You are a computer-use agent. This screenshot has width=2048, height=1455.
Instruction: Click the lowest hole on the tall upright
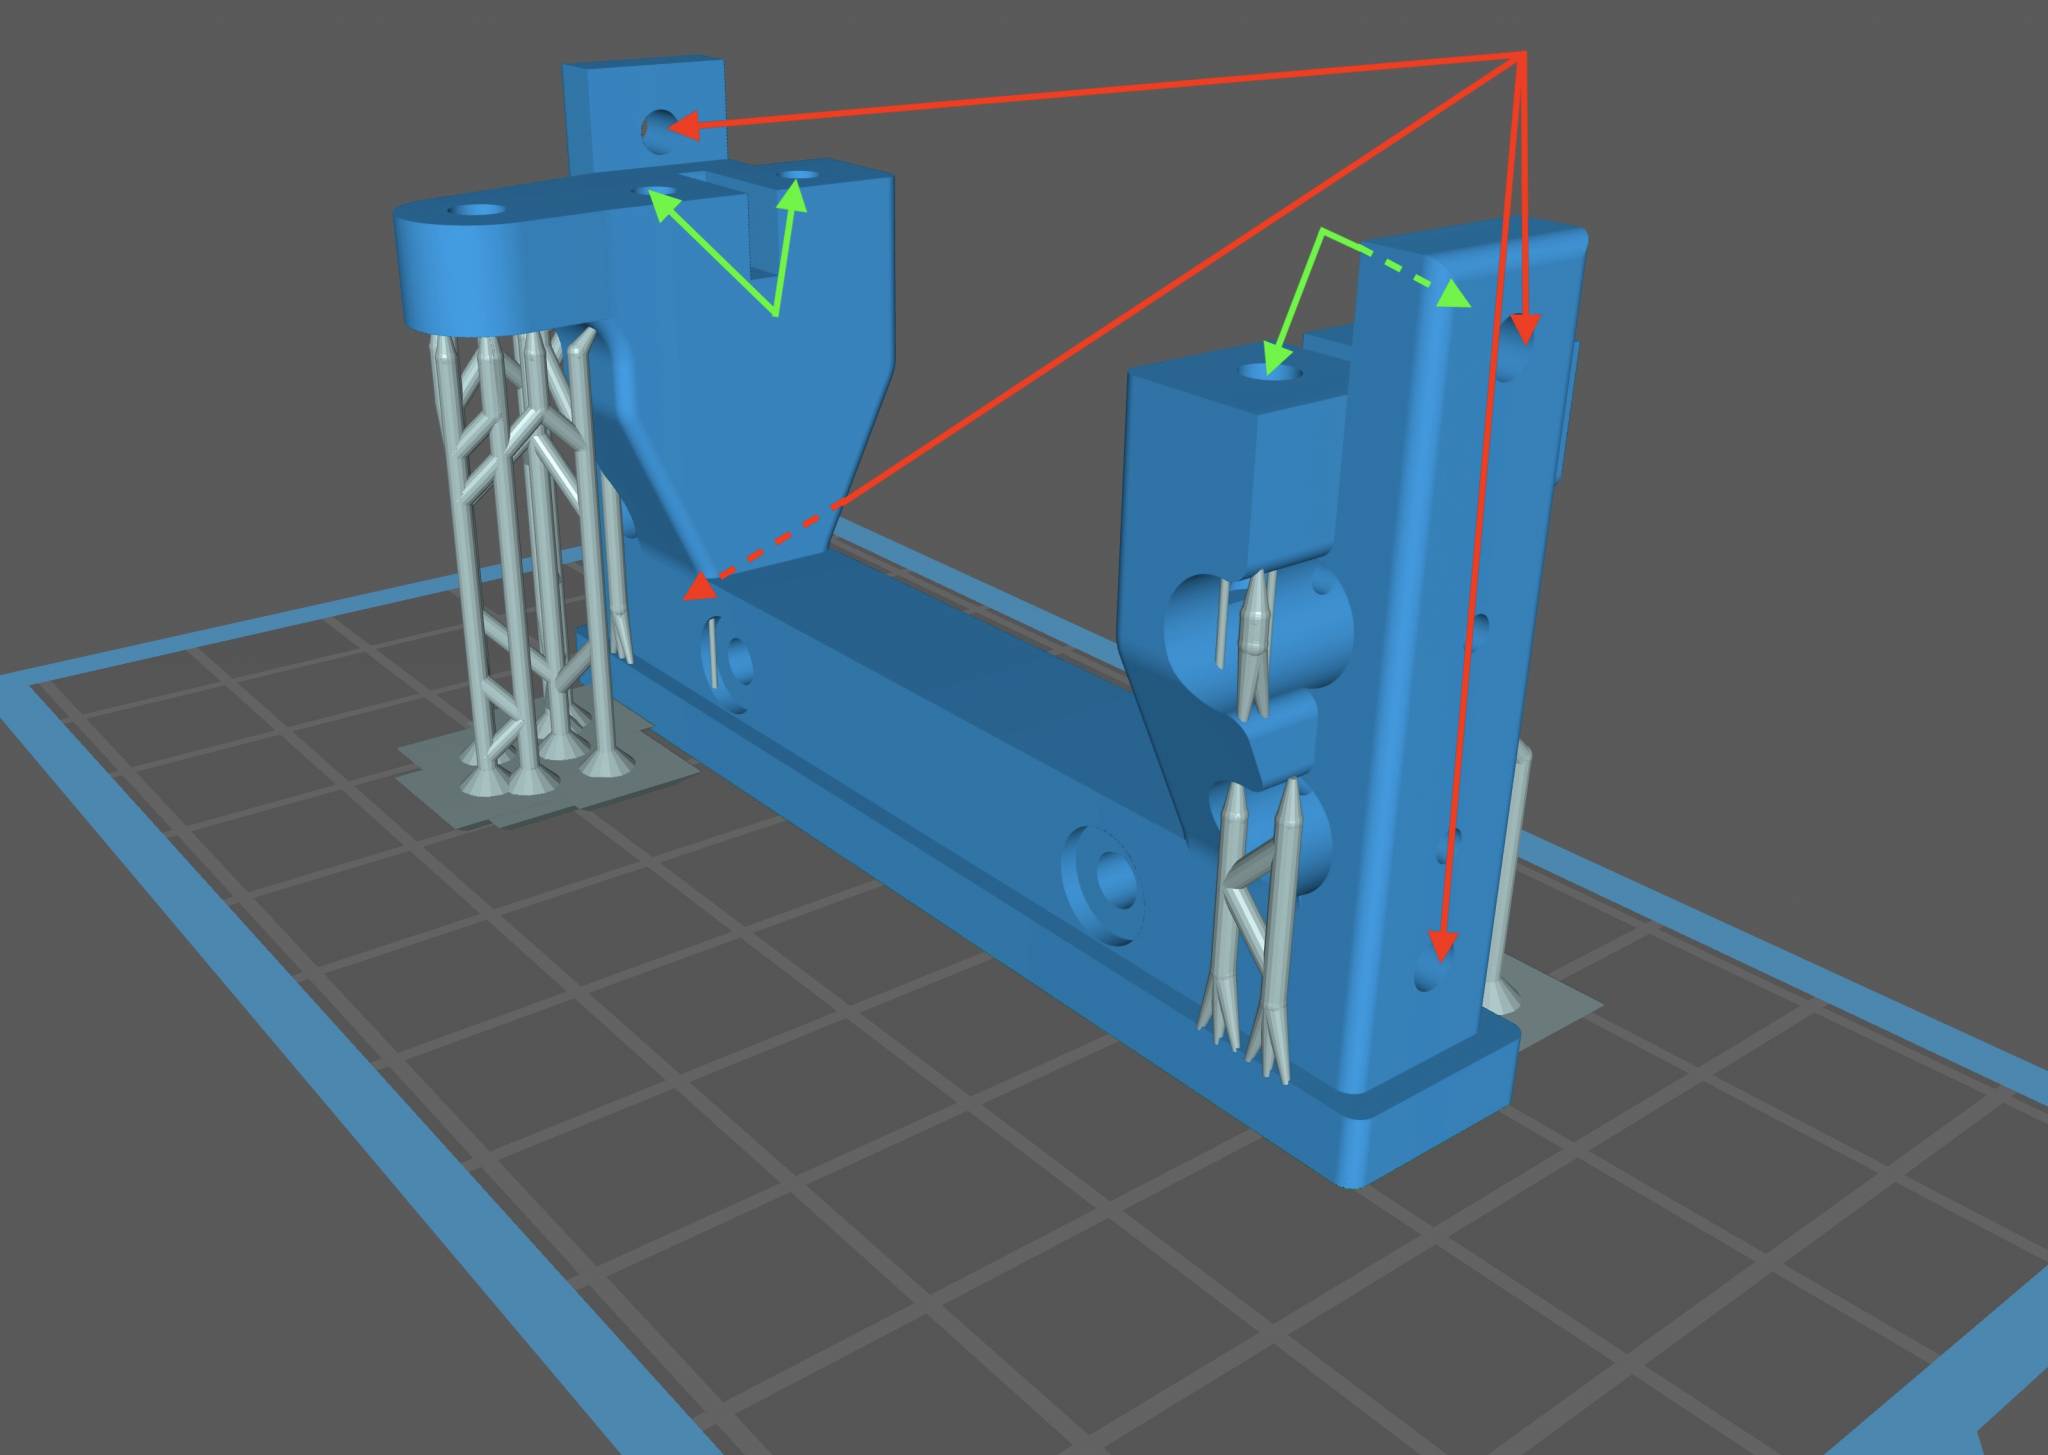(1431, 972)
